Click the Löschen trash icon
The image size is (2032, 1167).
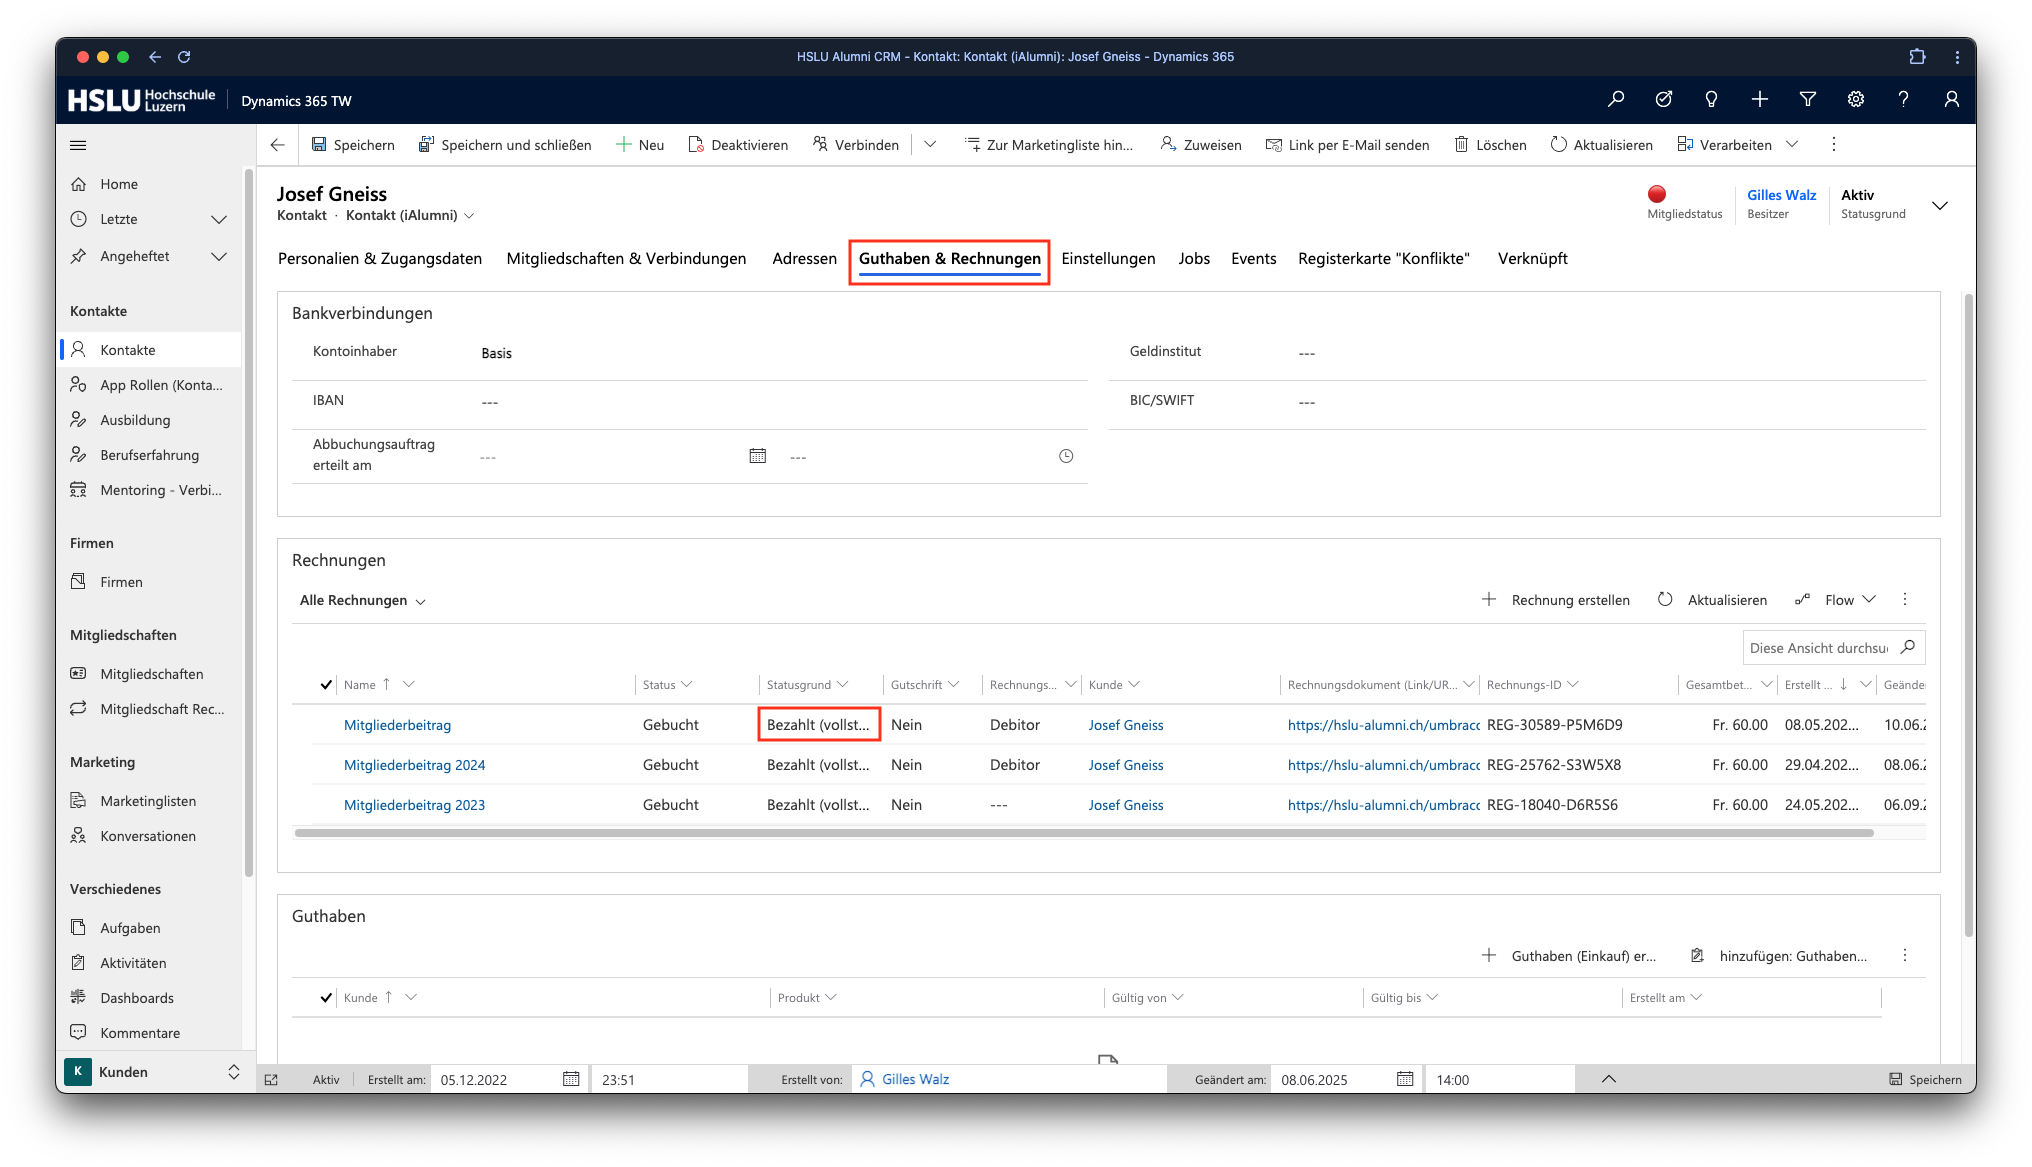1461,145
